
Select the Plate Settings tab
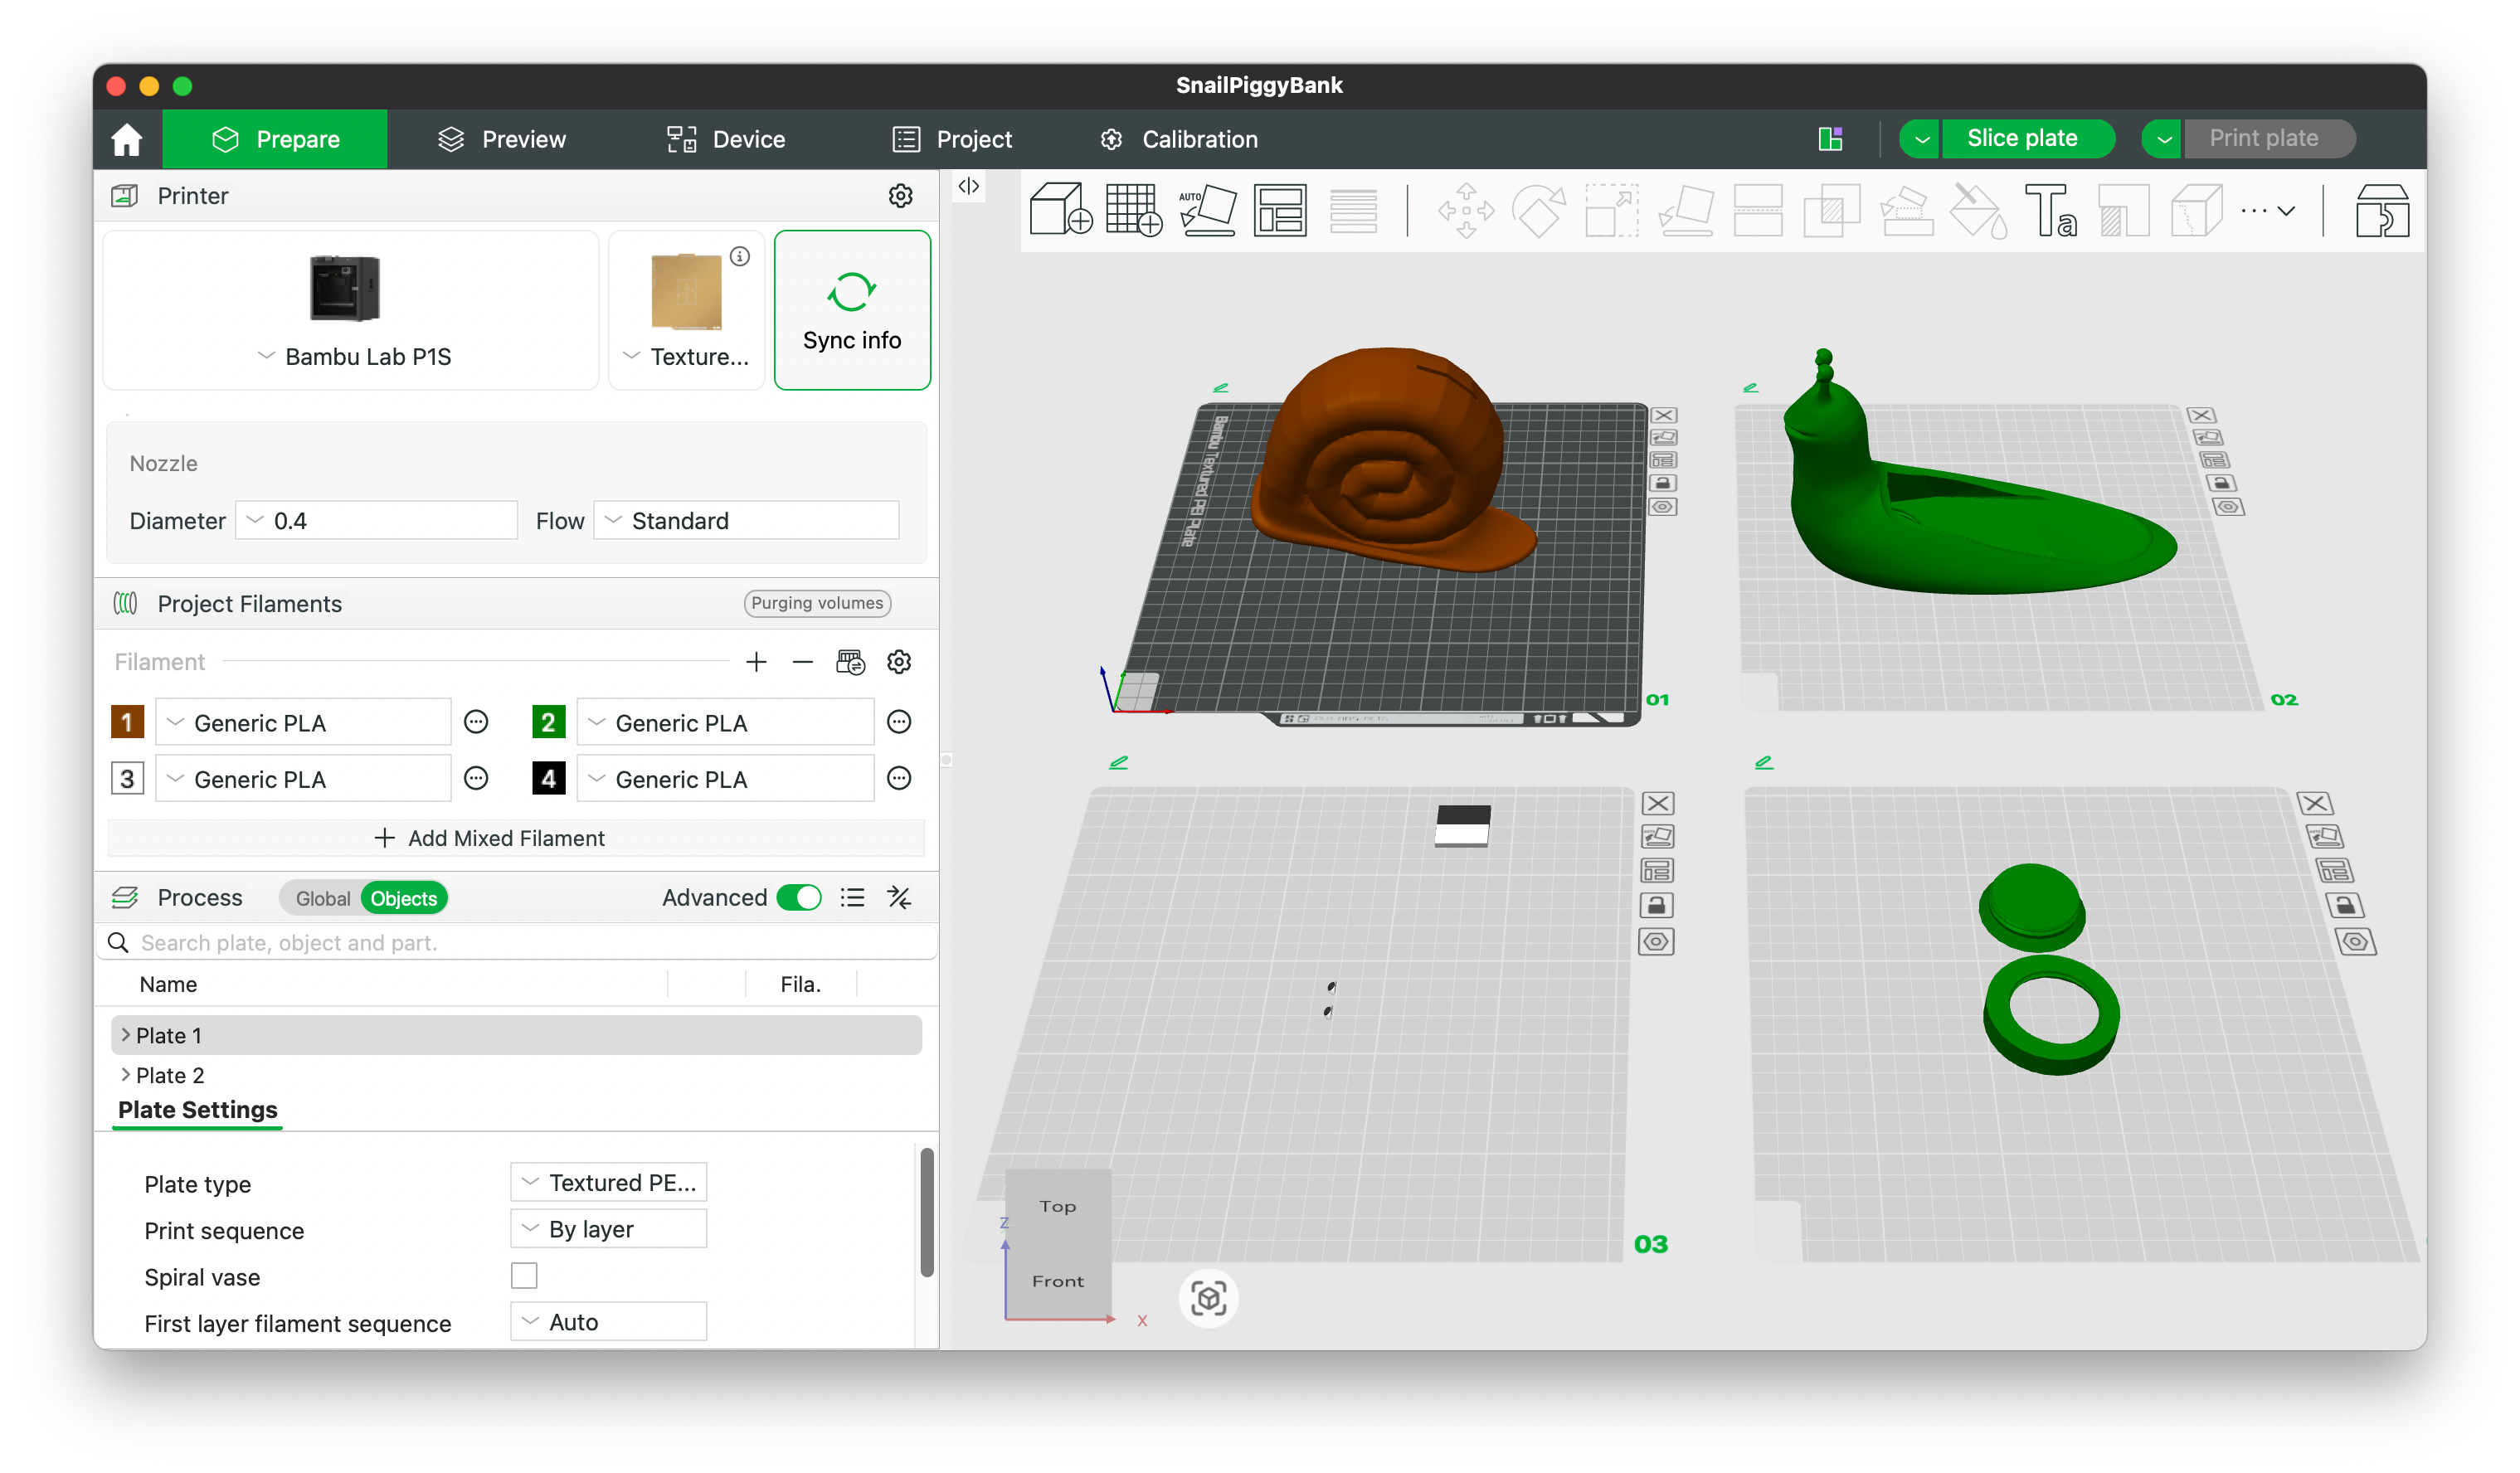tap(197, 1110)
